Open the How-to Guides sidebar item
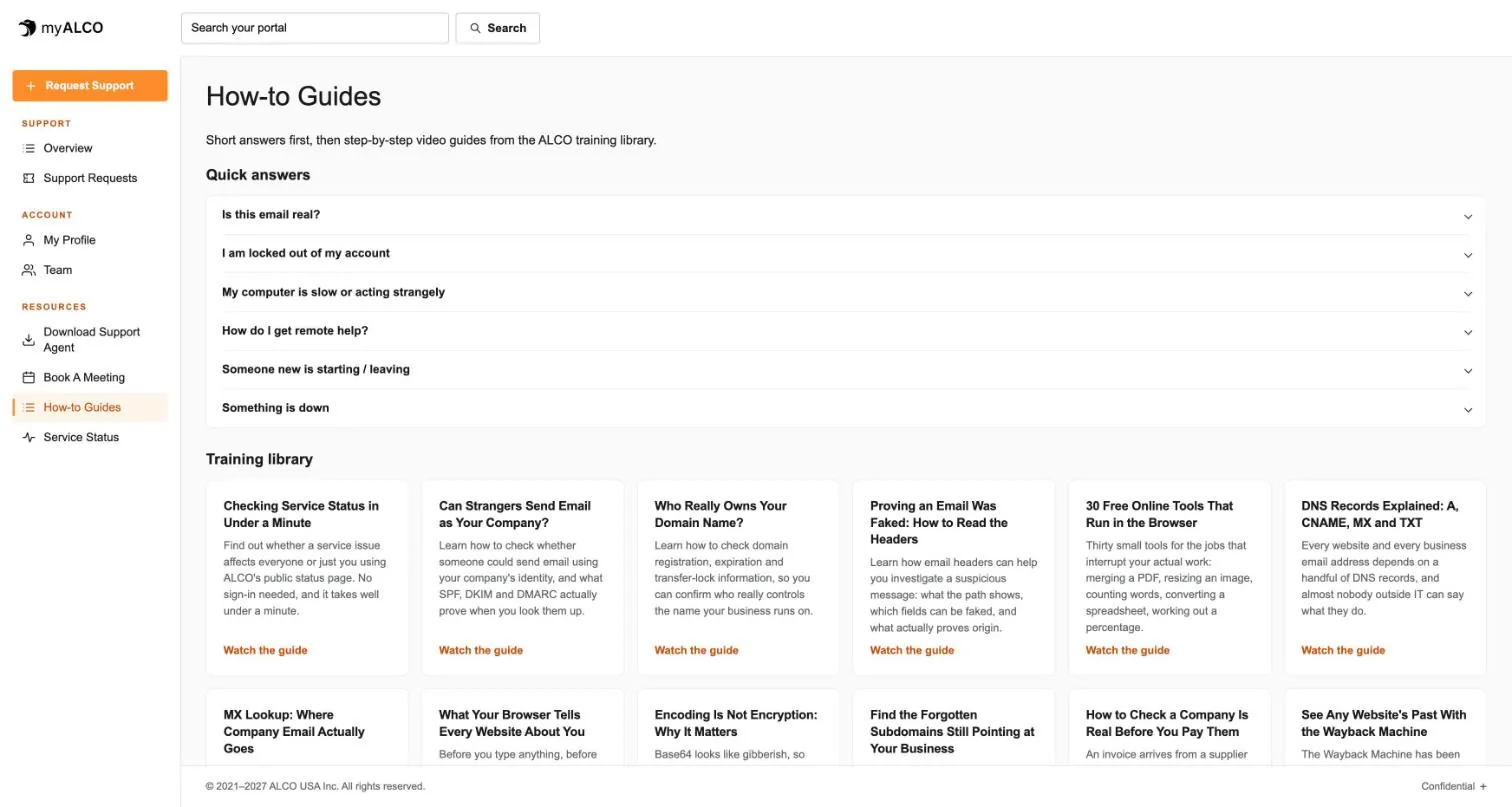The height and width of the screenshot is (807, 1512). tap(90, 407)
